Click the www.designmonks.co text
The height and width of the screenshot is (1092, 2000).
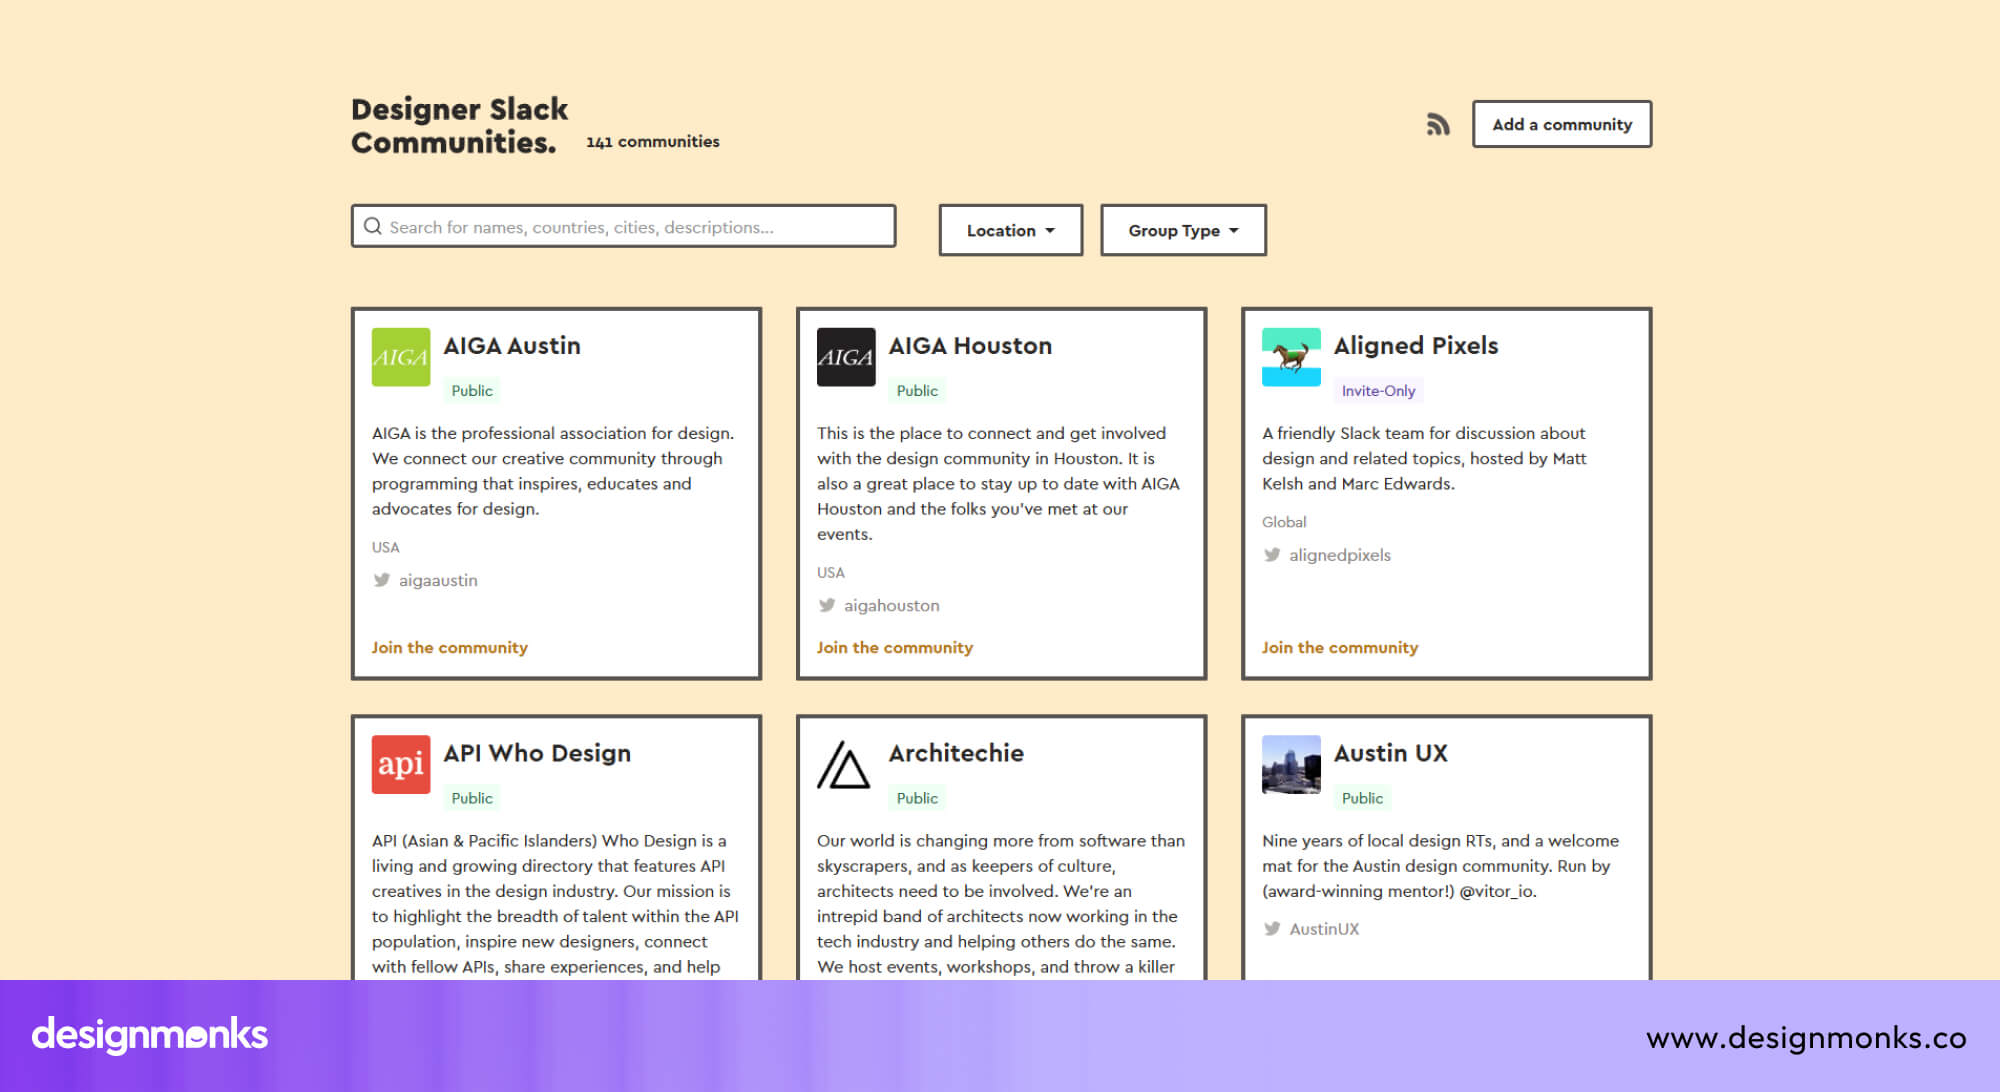(1806, 1038)
